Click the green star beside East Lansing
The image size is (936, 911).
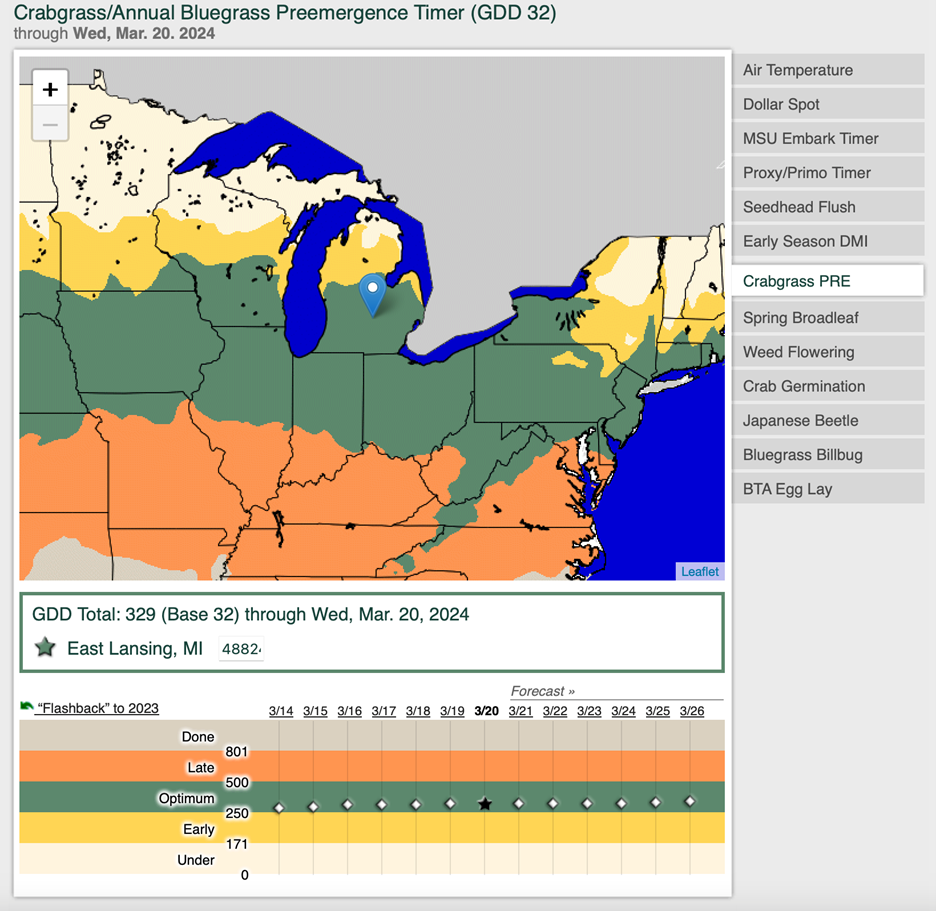[x=45, y=648]
